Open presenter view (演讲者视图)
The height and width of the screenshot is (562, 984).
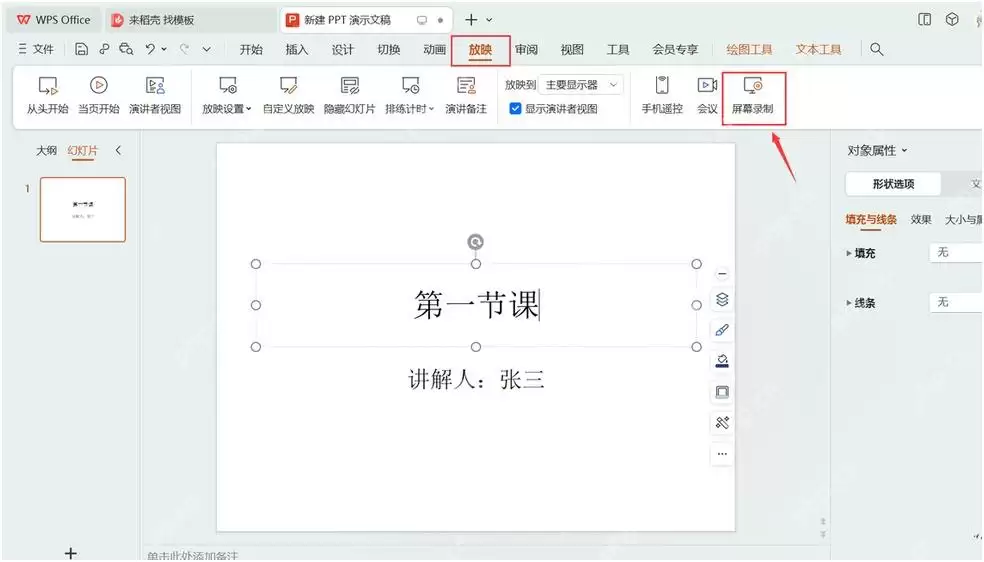155,95
